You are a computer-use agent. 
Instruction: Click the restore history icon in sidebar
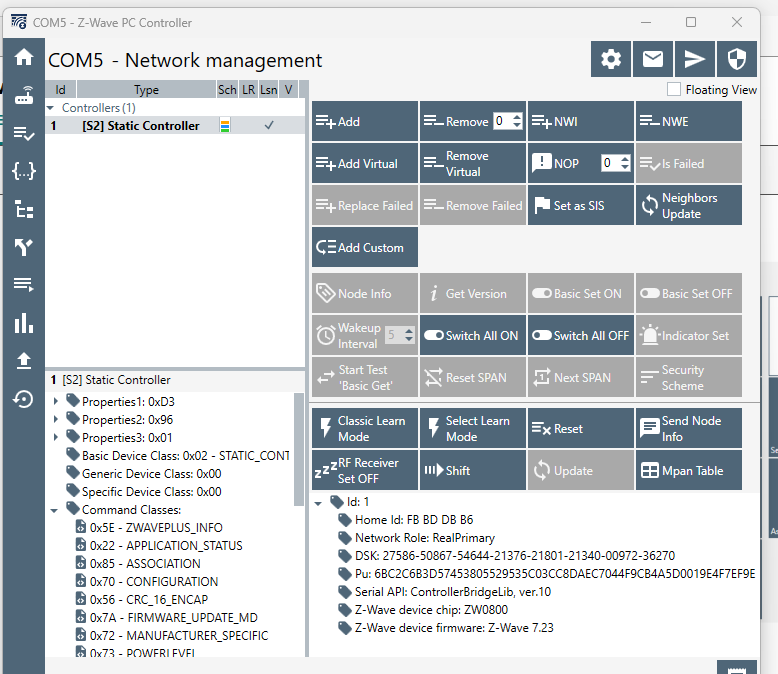pyautogui.click(x=24, y=399)
